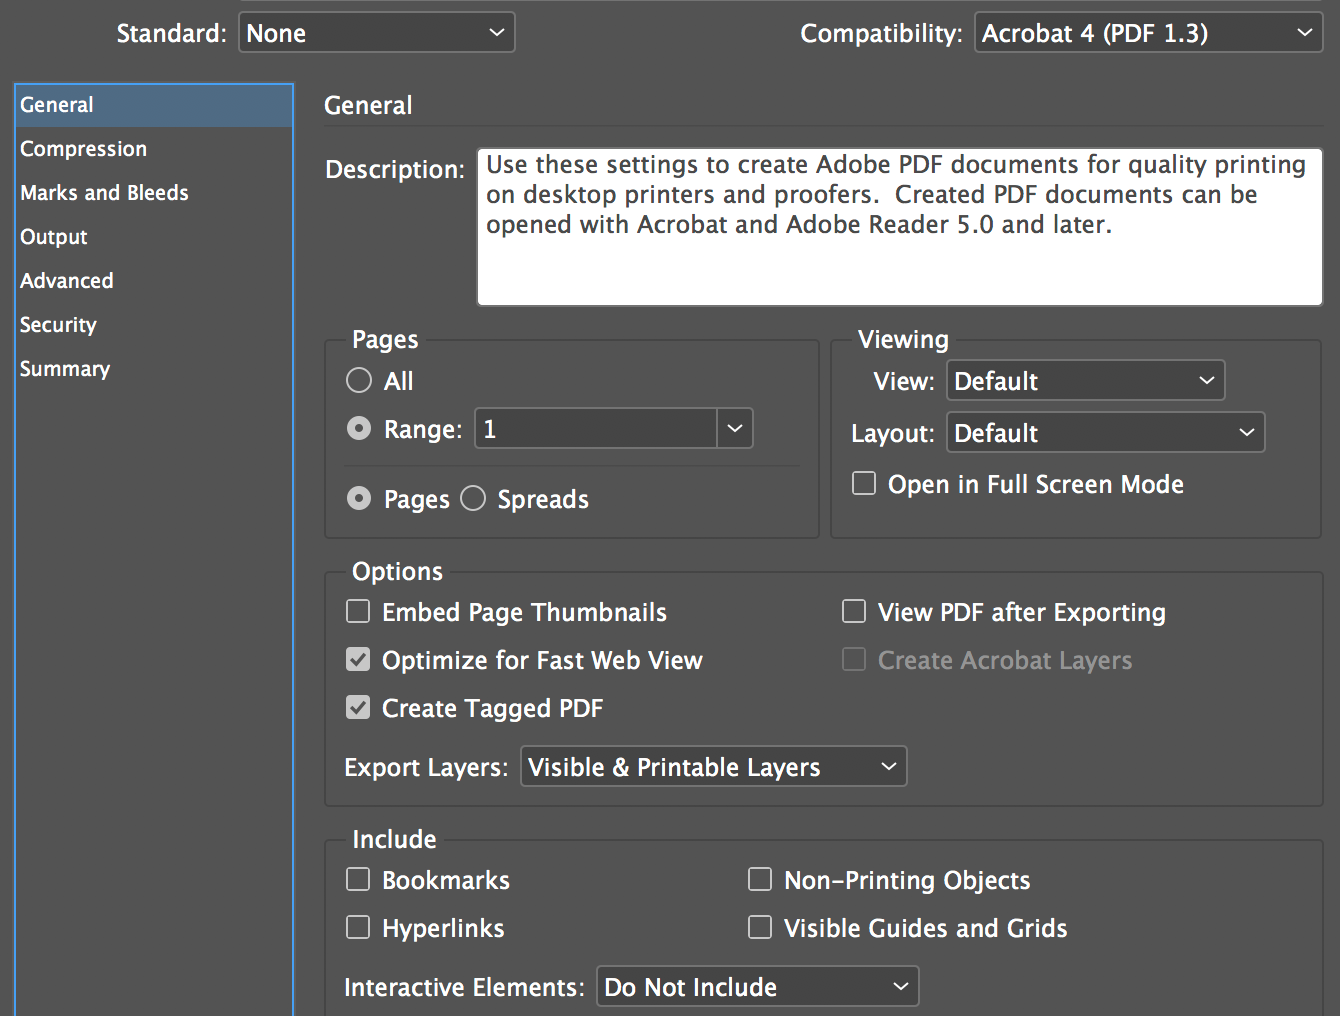
Task: Click the Range page number field
Action: pos(596,429)
